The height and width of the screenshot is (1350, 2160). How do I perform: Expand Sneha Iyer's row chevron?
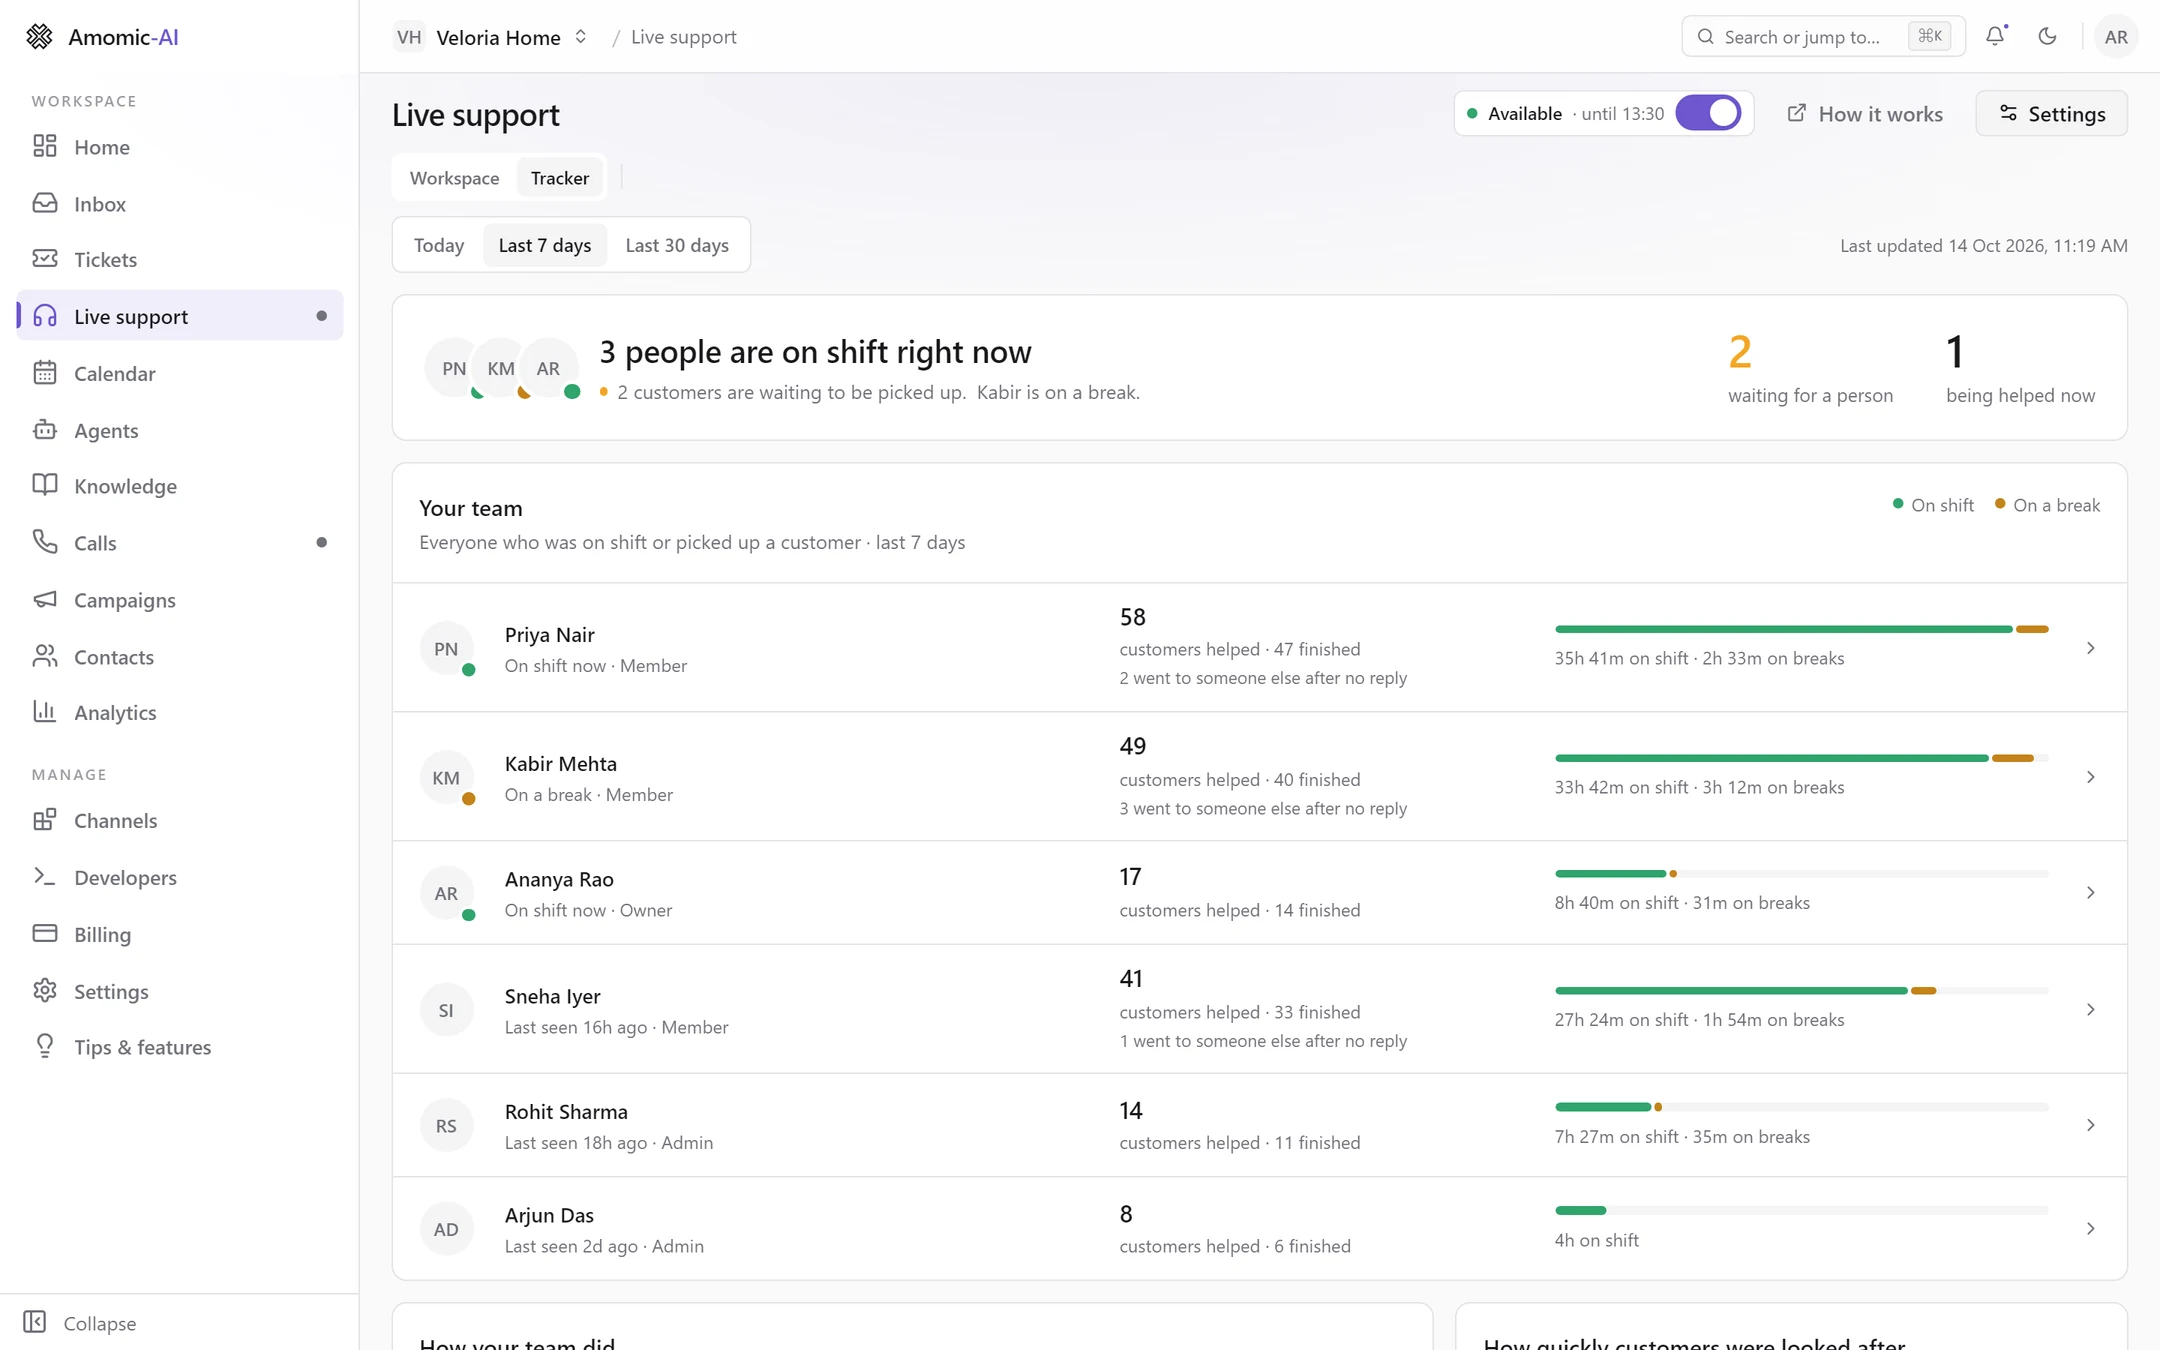2090,1010
